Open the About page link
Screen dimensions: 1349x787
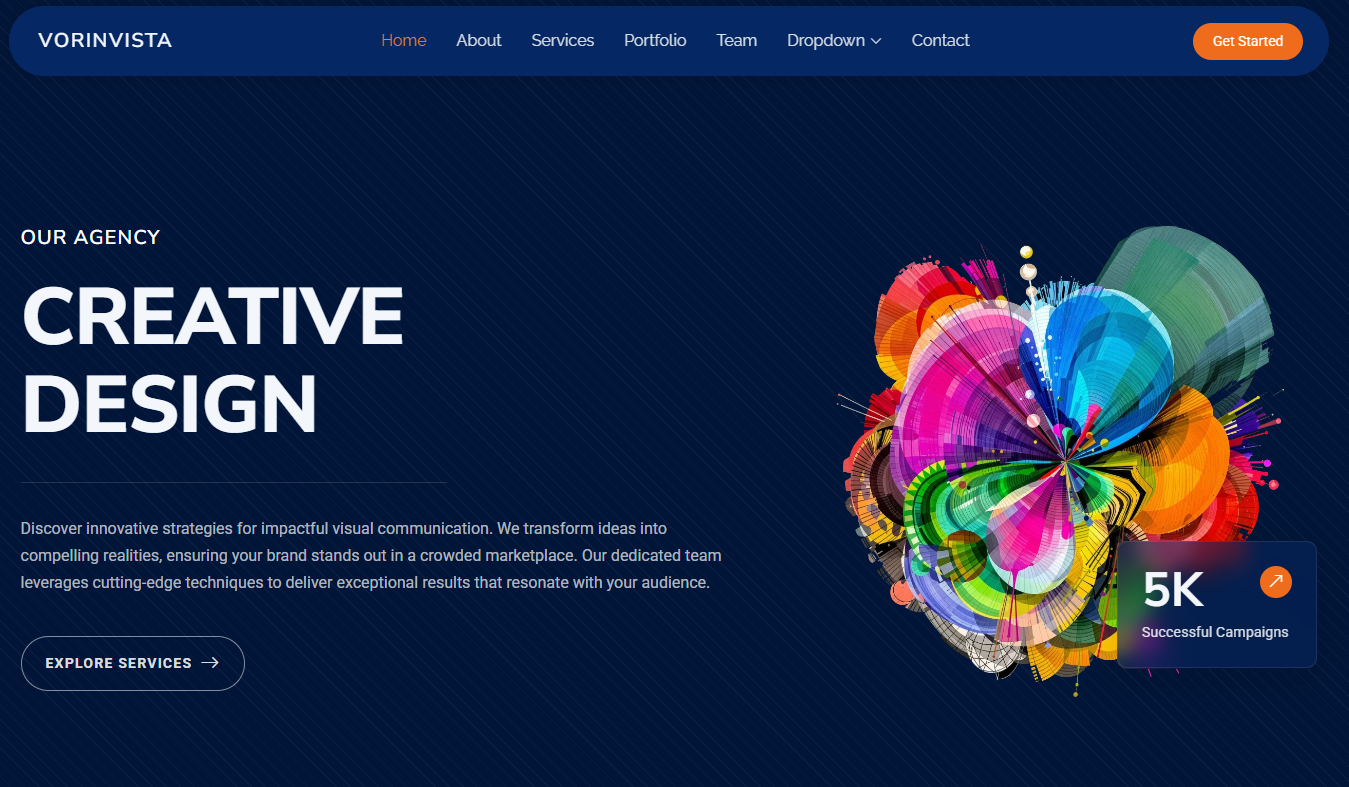coord(479,41)
